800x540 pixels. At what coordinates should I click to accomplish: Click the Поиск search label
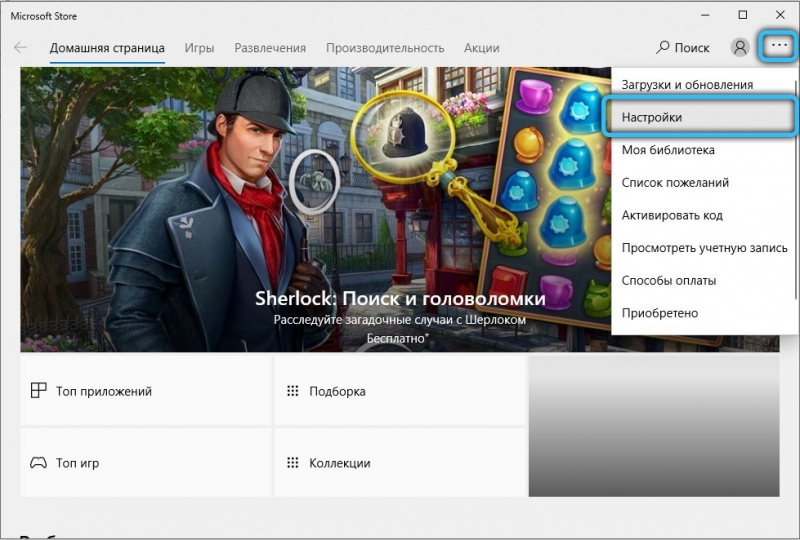click(692, 48)
